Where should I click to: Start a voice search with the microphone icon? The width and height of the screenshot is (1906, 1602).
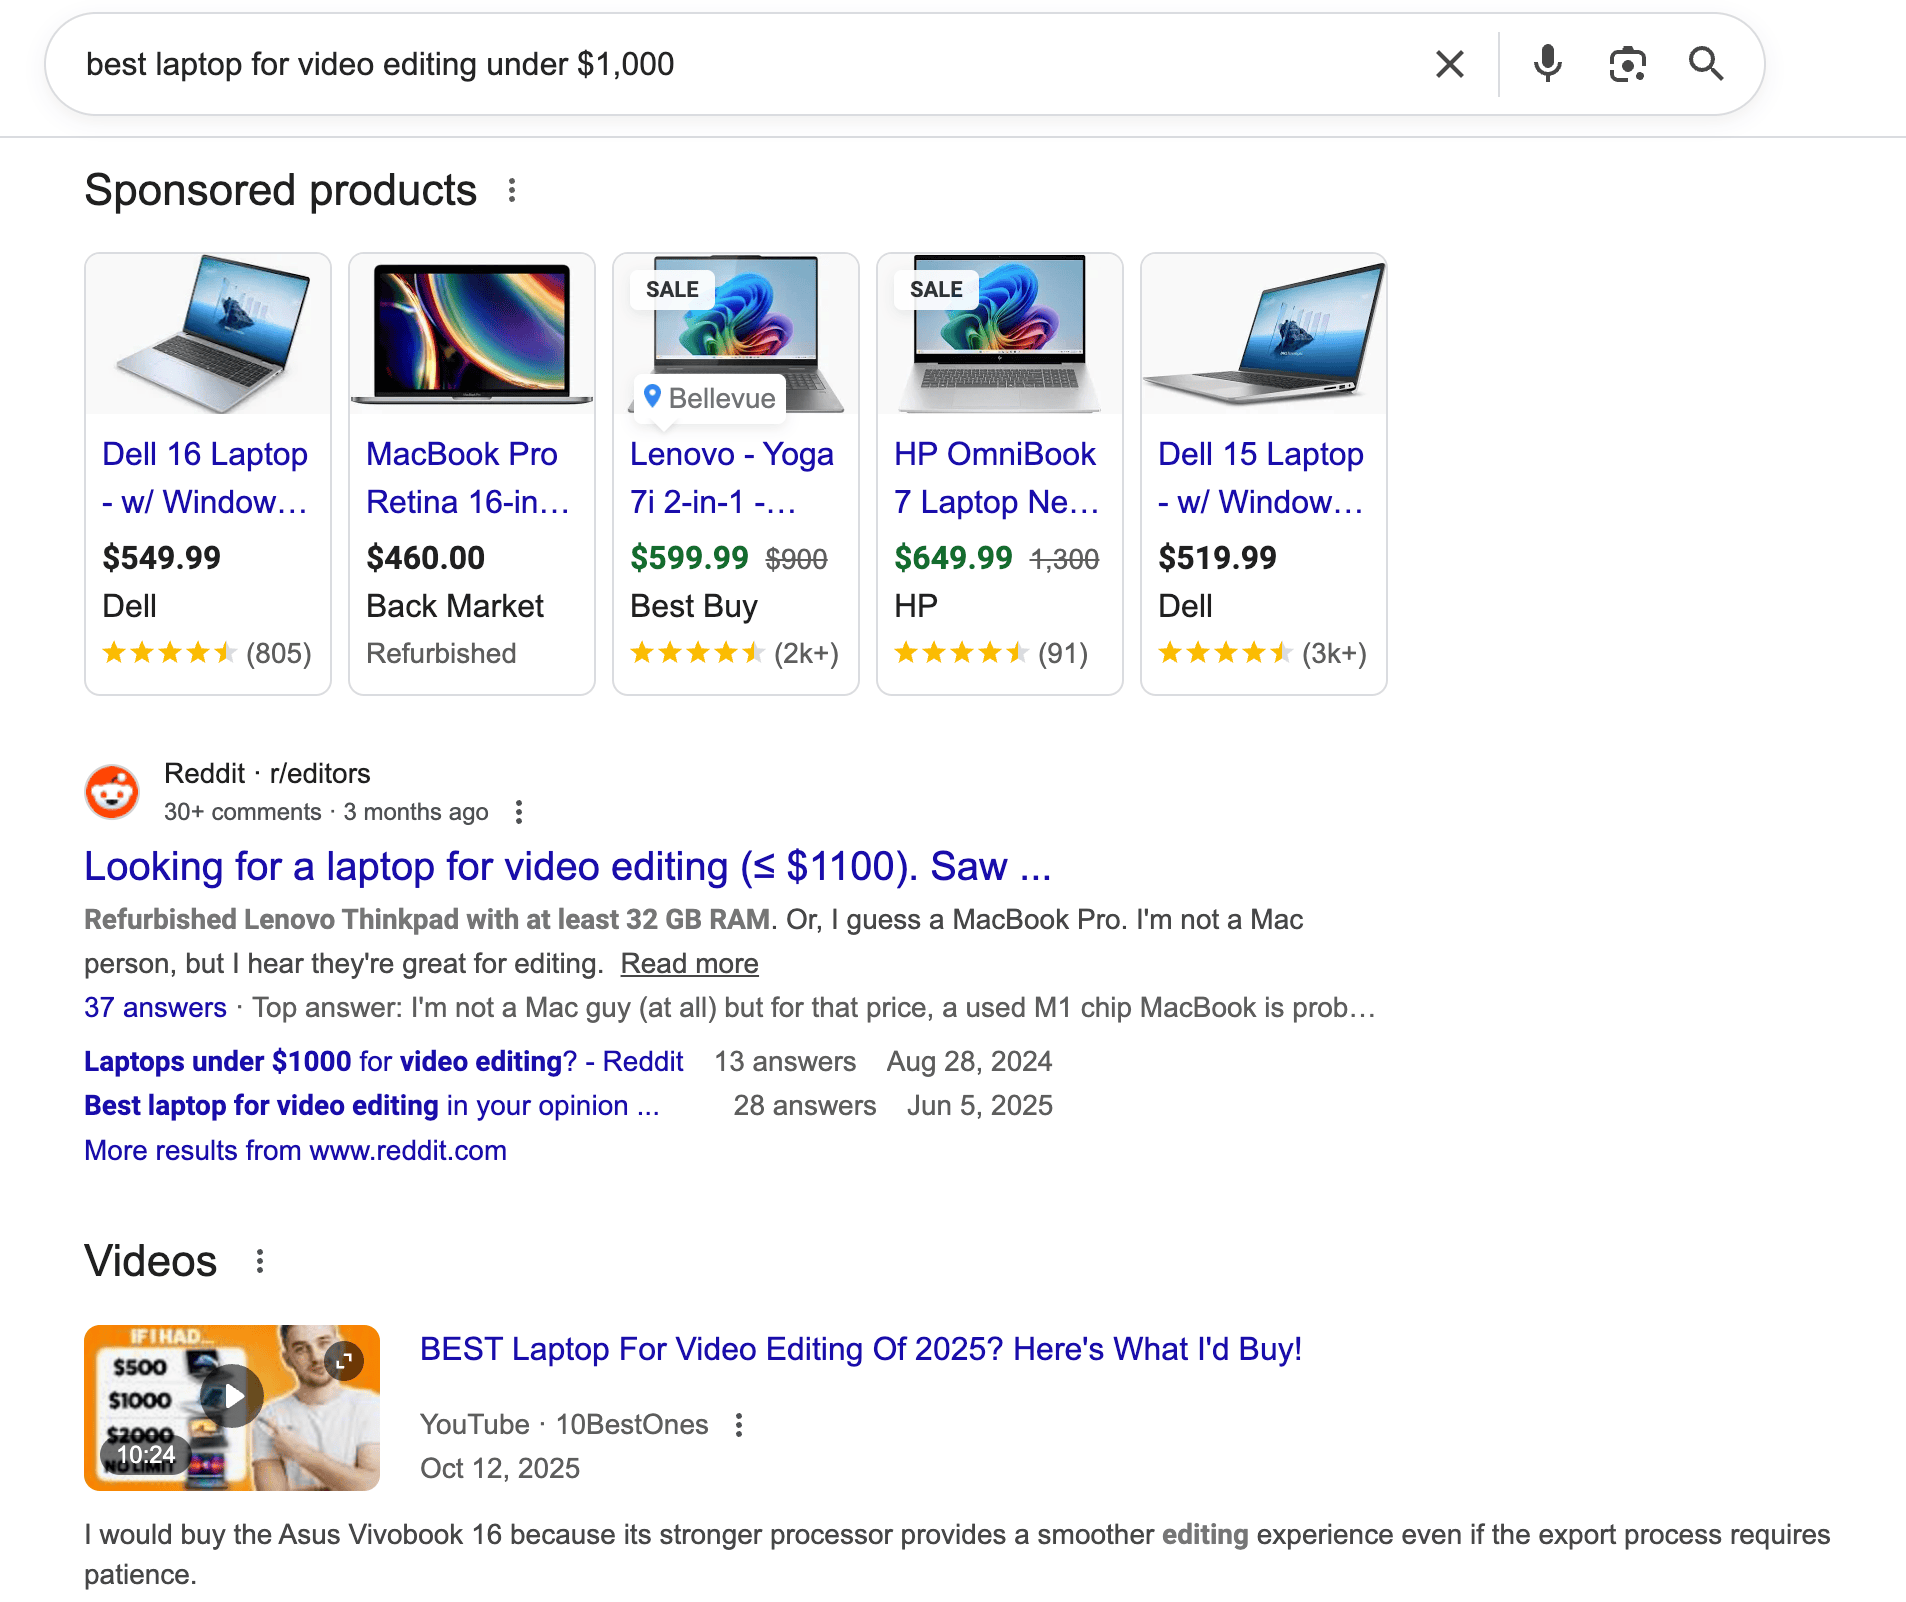(1546, 64)
